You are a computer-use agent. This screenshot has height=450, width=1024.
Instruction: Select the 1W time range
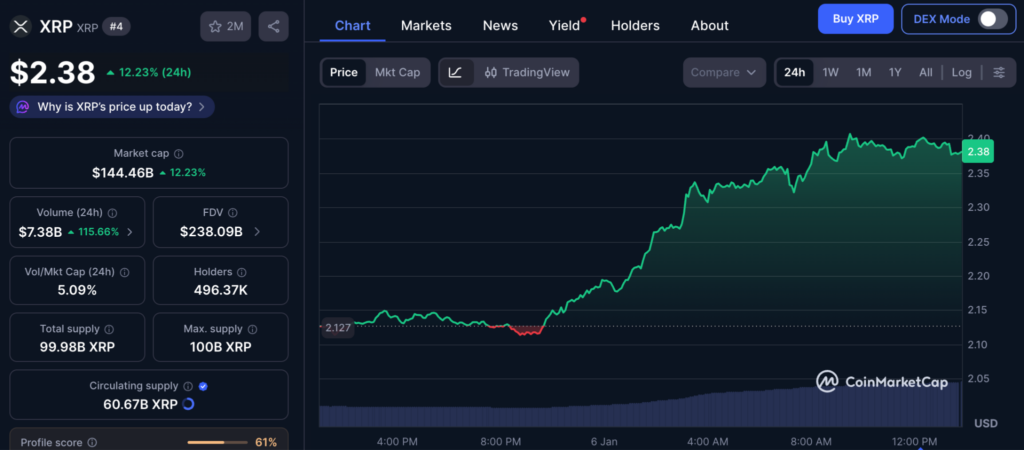[x=830, y=72]
